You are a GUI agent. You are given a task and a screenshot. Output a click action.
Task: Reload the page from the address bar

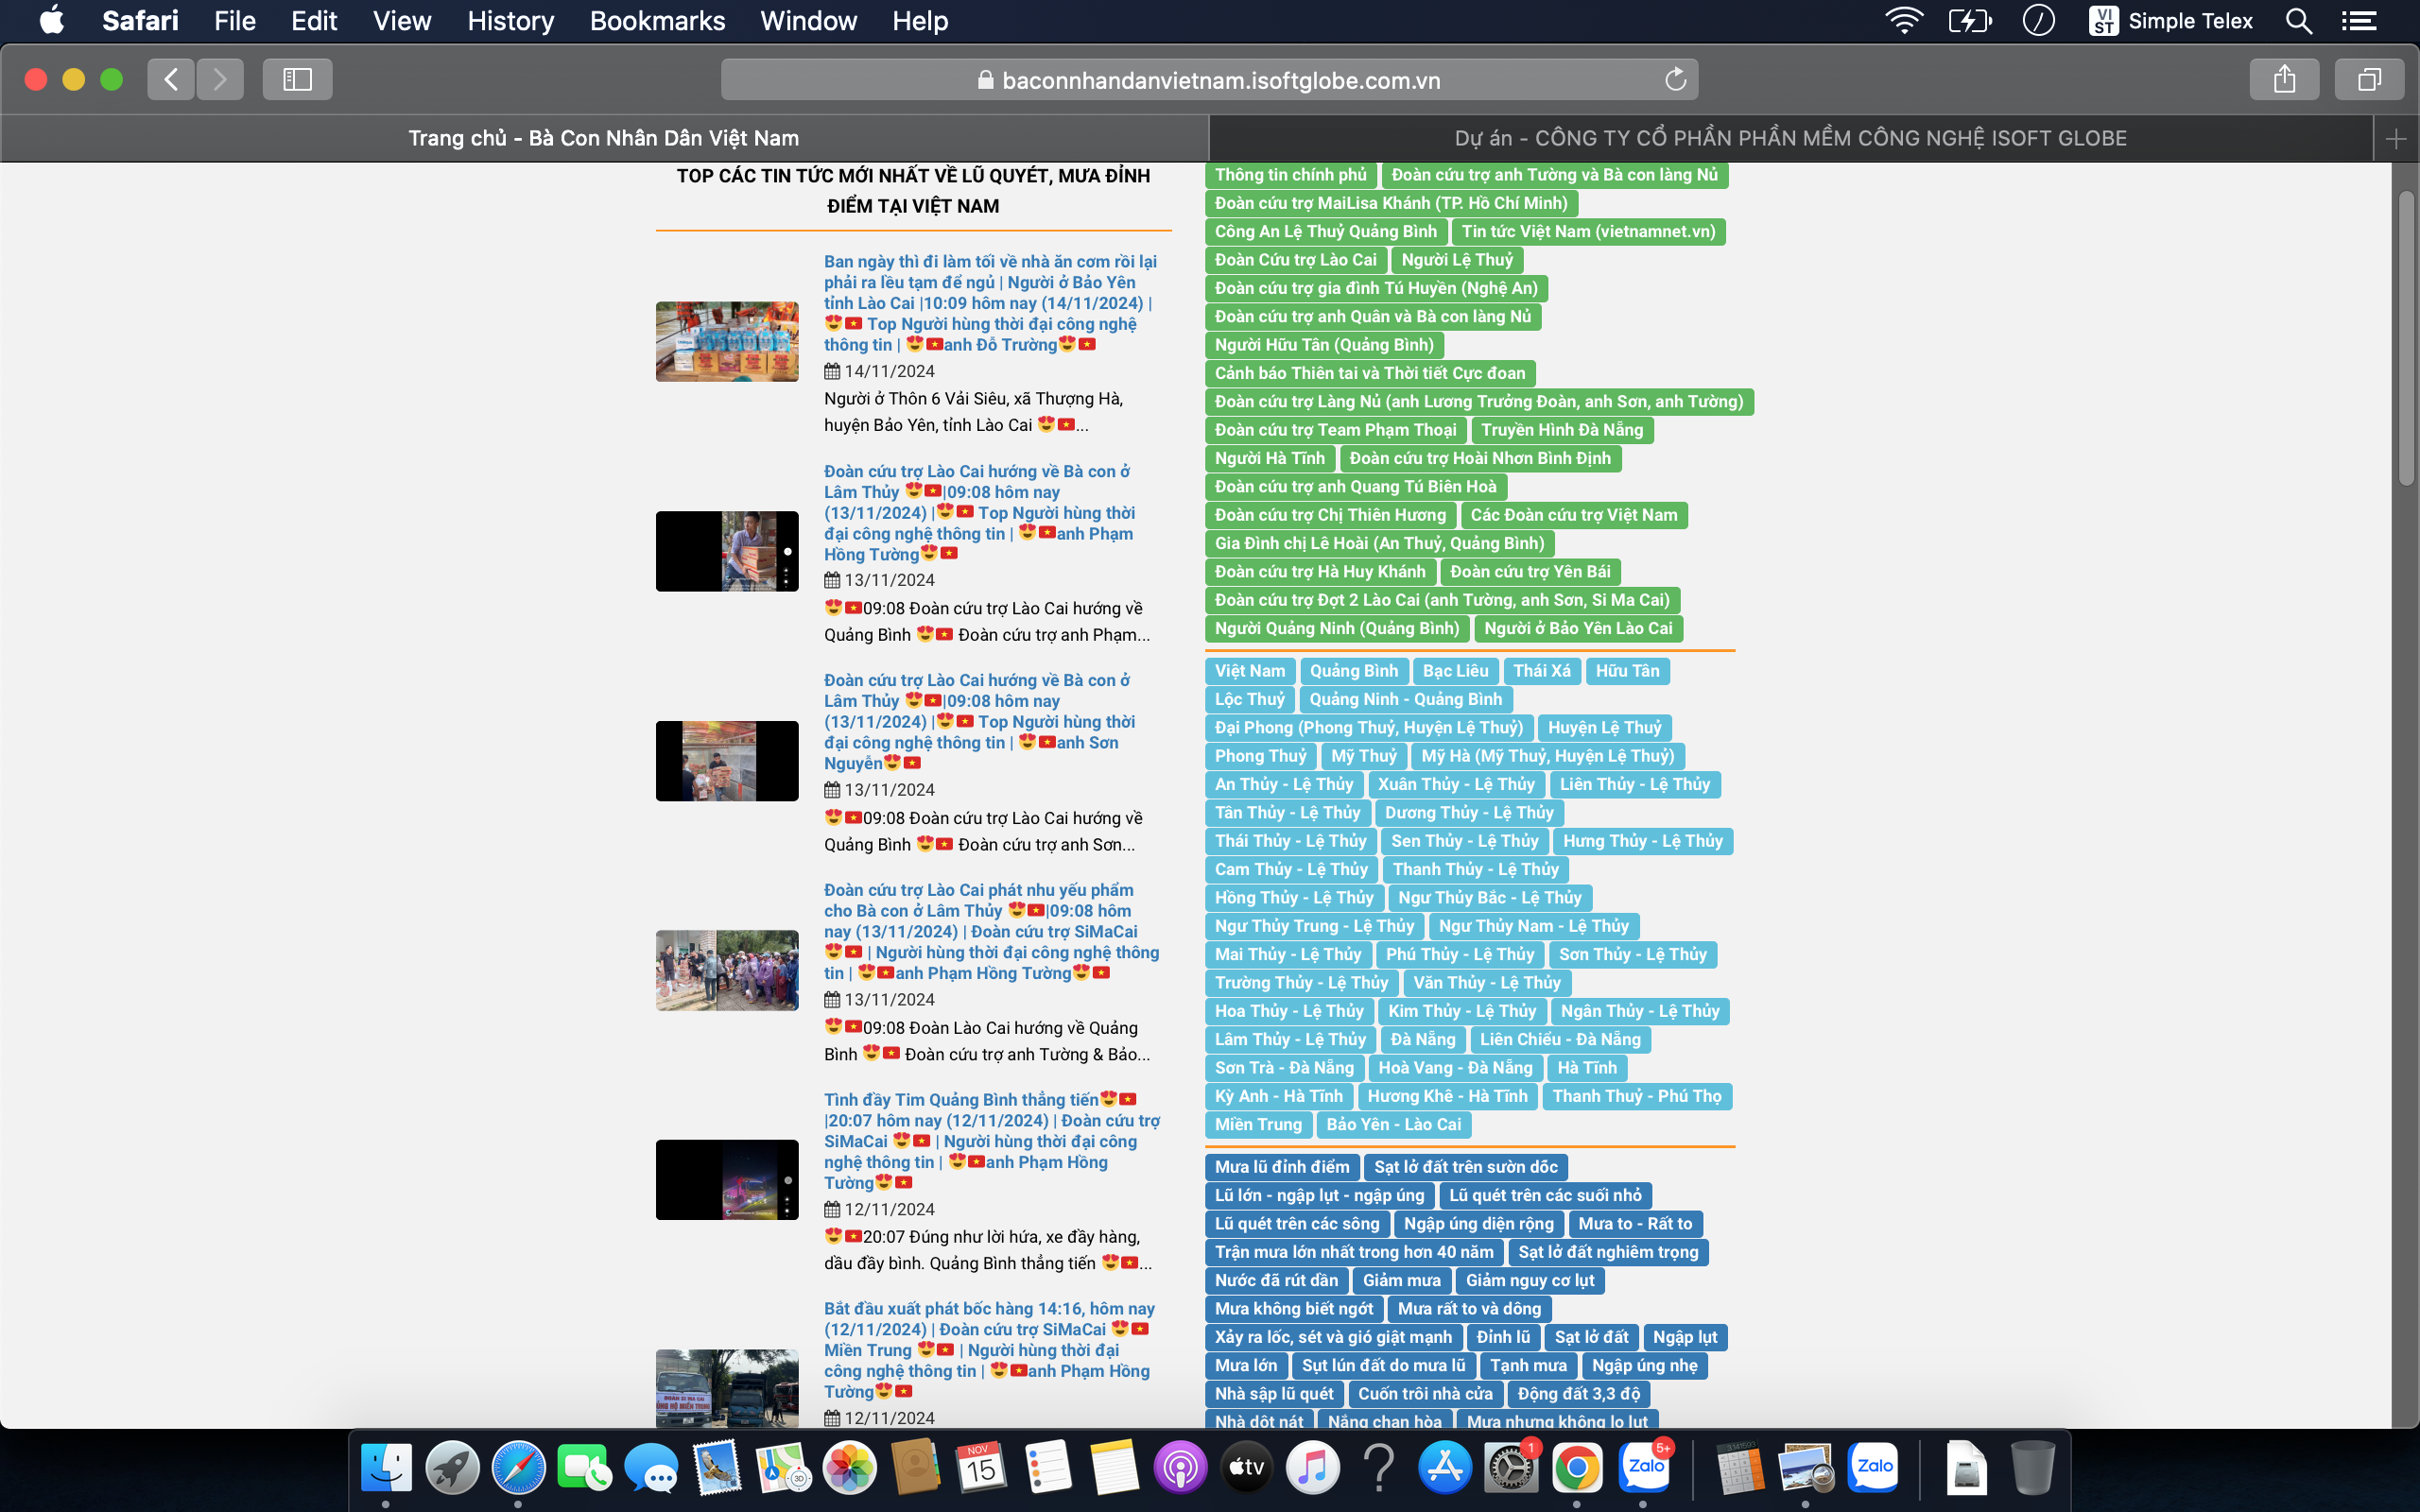1675,79
